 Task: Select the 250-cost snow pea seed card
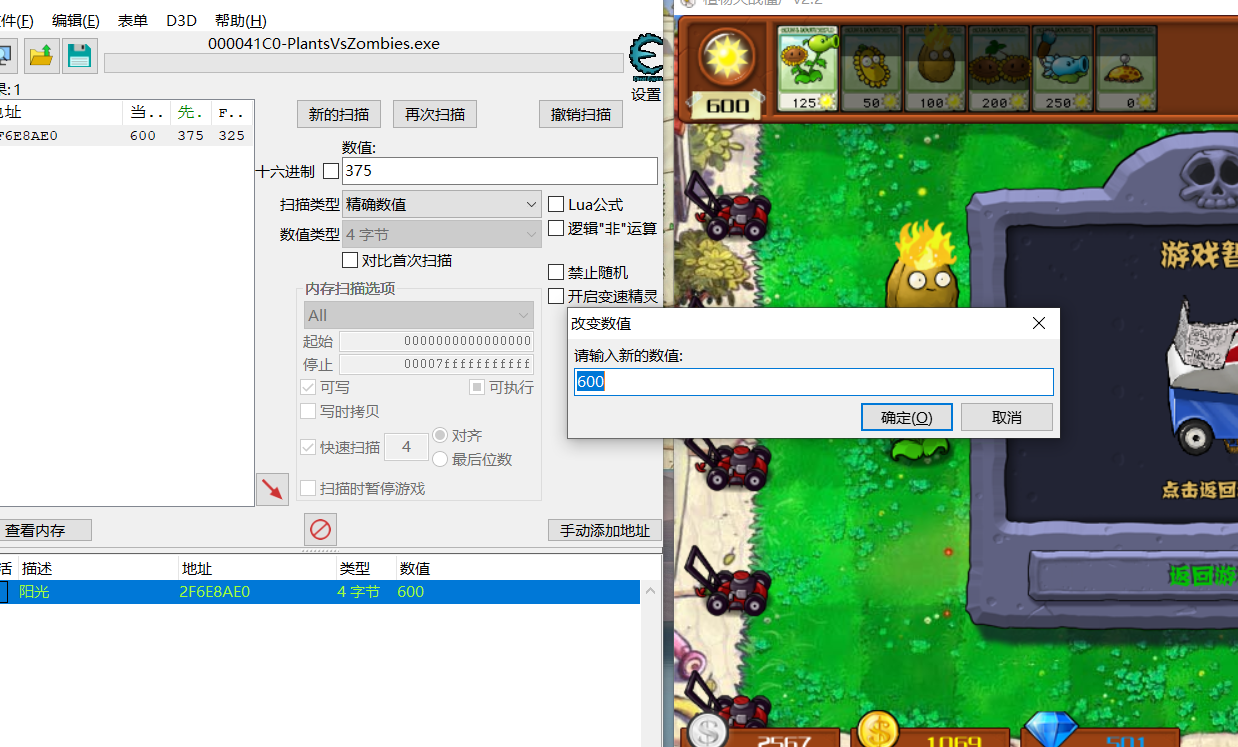click(1062, 67)
